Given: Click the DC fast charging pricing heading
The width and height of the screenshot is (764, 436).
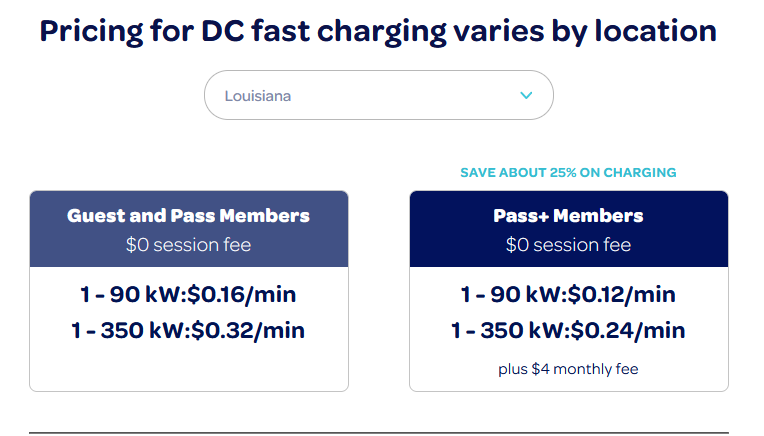Looking at the screenshot, I should coord(378,31).
